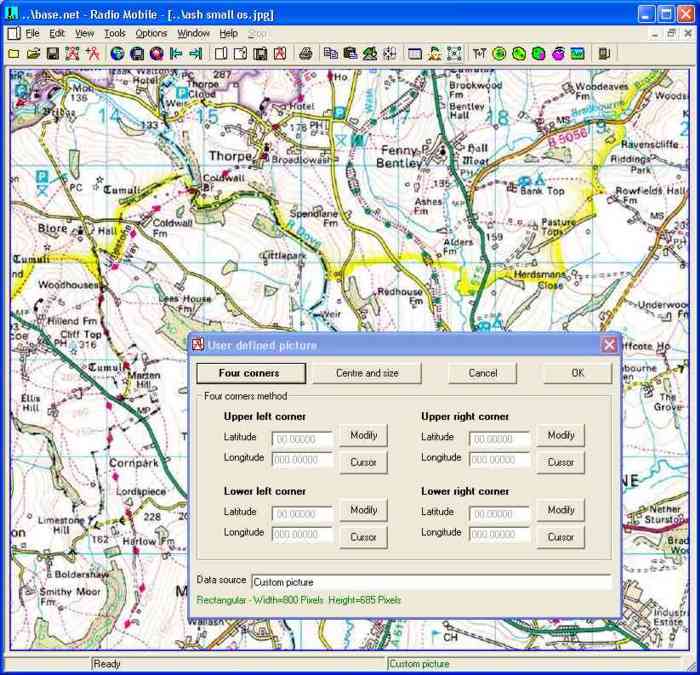Click the dark globe with monitor toolbar icon

click(137, 54)
